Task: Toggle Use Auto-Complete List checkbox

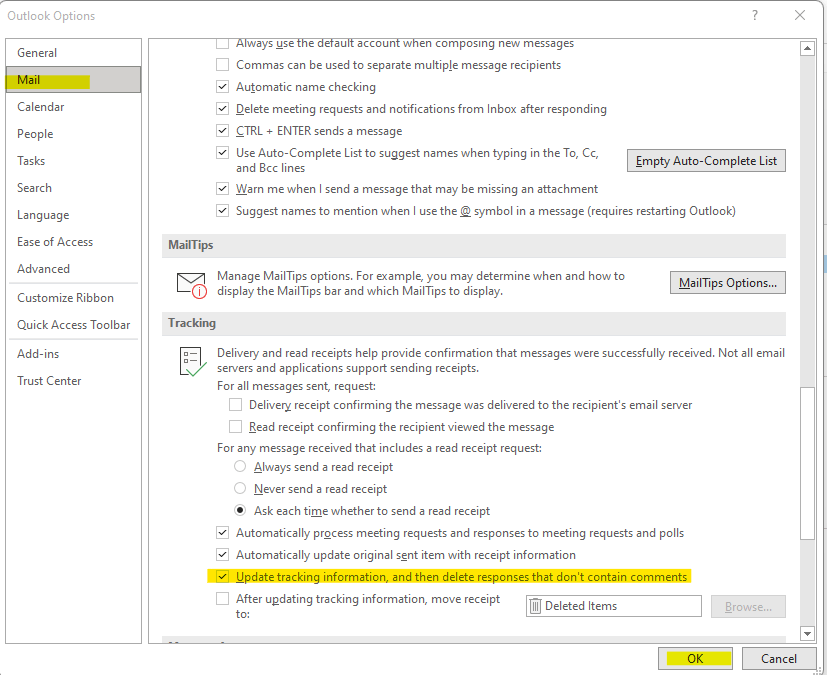Action: click(x=223, y=153)
